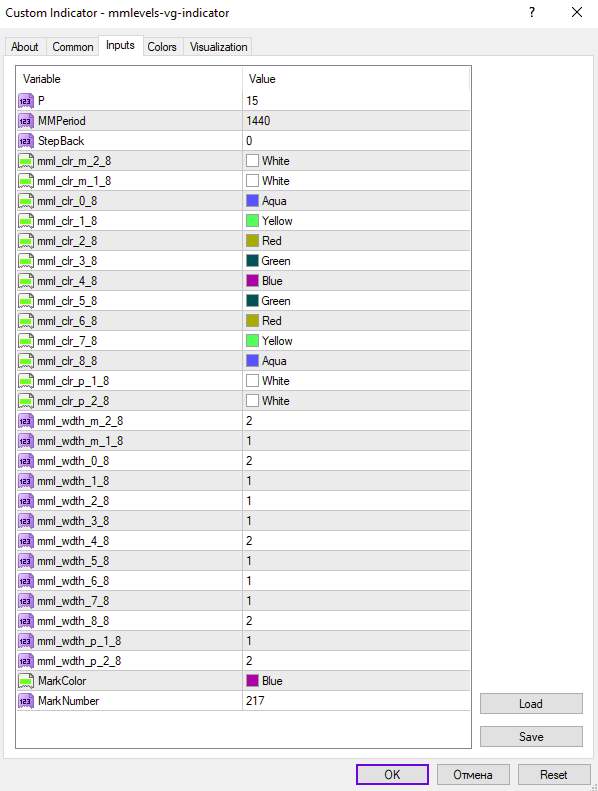Click the color icon beside mml_clr_m_2_8
The image size is (598, 791).
26,161
